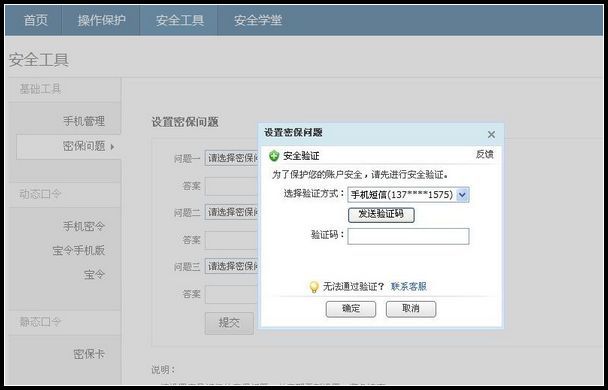Screen dimensions: 608x390
Task: Close the 设置密保问题 dialog
Action: pyautogui.click(x=491, y=135)
